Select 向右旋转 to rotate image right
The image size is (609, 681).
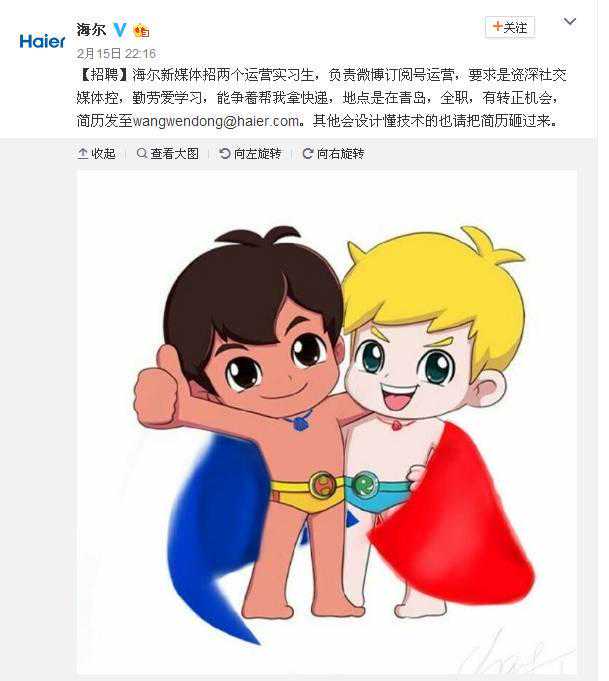pyautogui.click(x=333, y=153)
